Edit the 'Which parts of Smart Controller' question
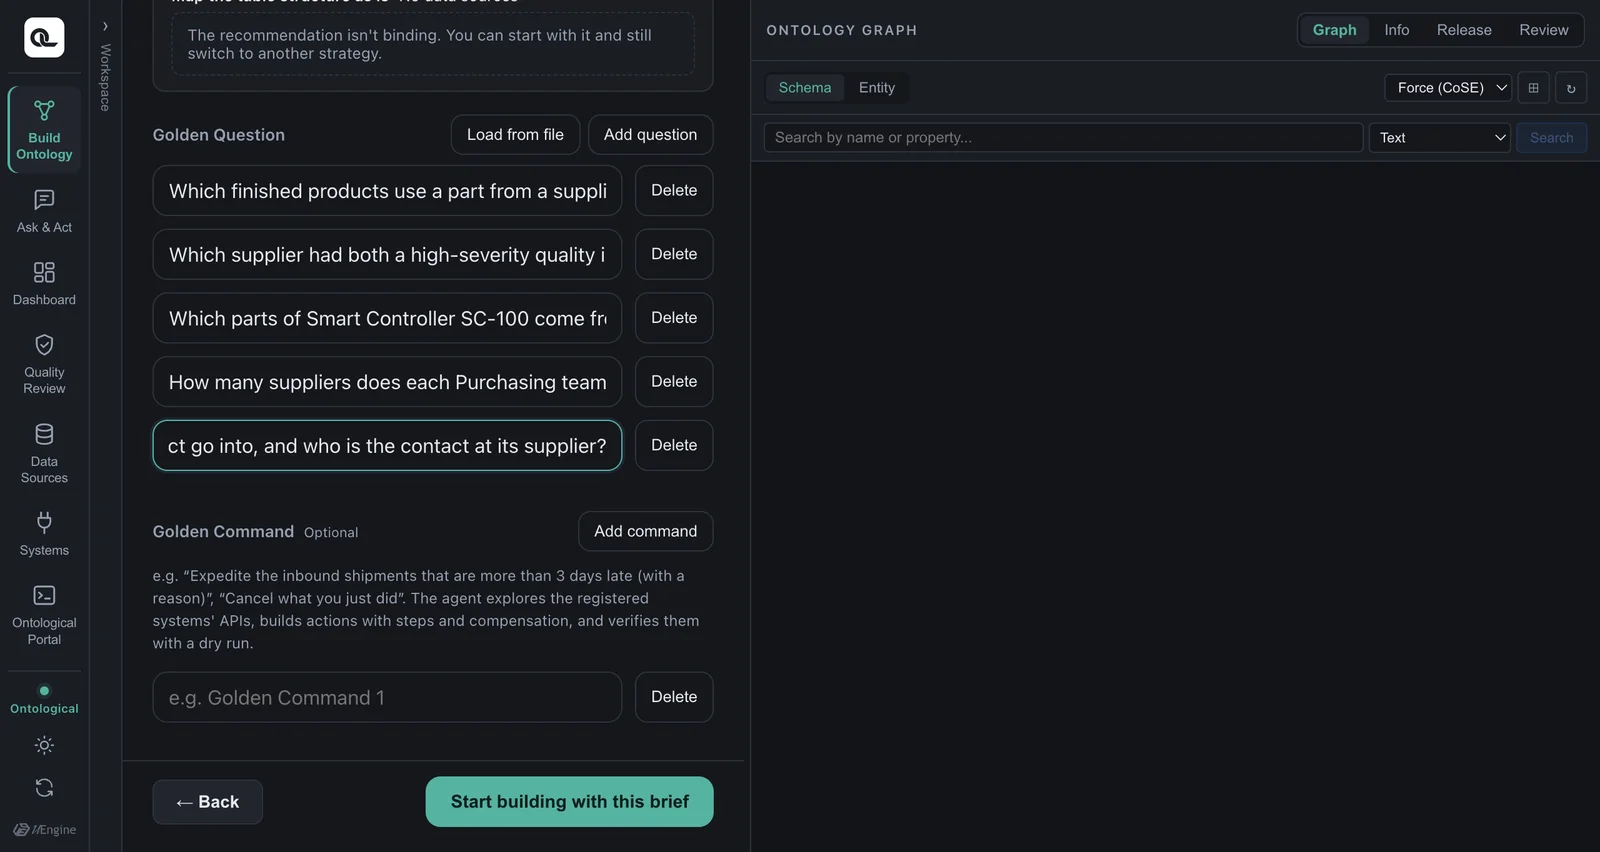 point(387,318)
